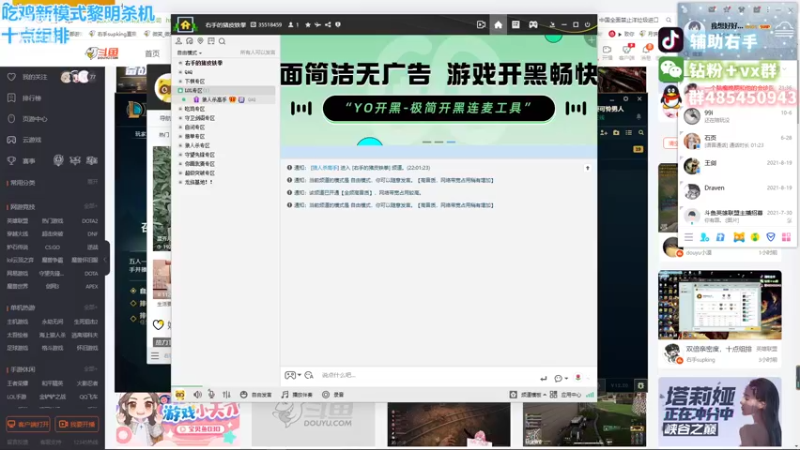800x450 pixels.
Task: Select the home tab icon in title bar
Action: pos(498,24)
